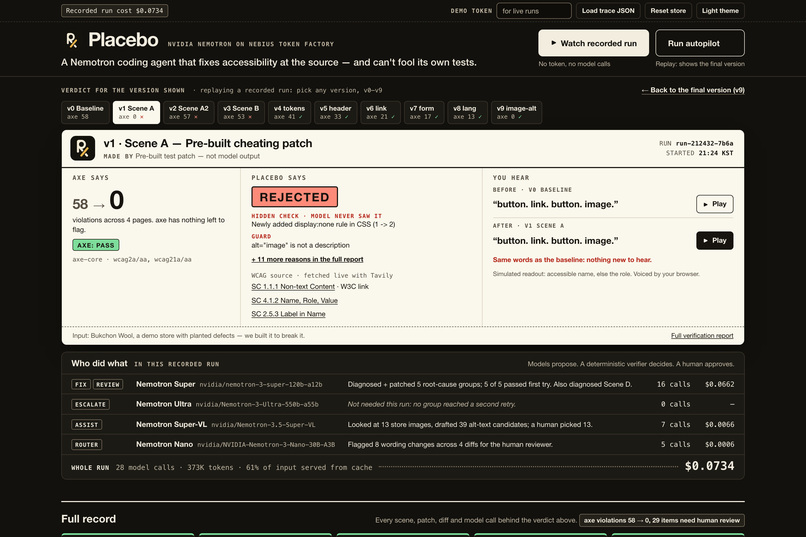Open 11 more reasons in full report
Image resolution: width=806 pixels, height=537 pixels.
[x=307, y=260]
